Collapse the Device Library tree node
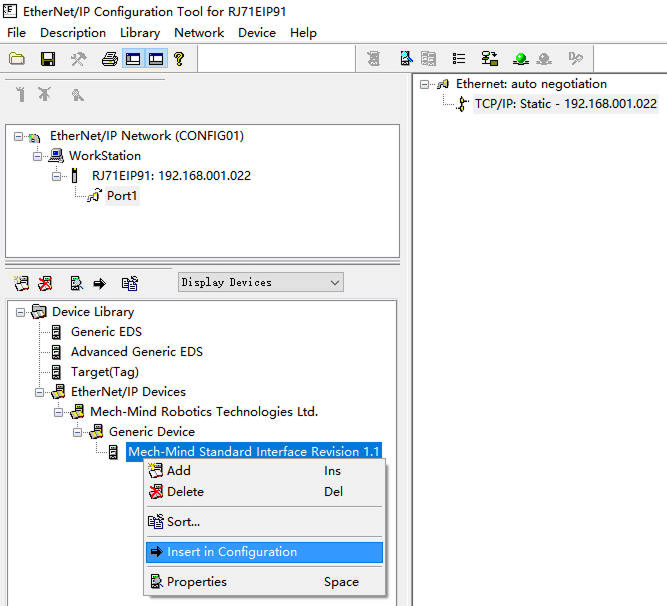The width and height of the screenshot is (667, 606). click(21, 312)
